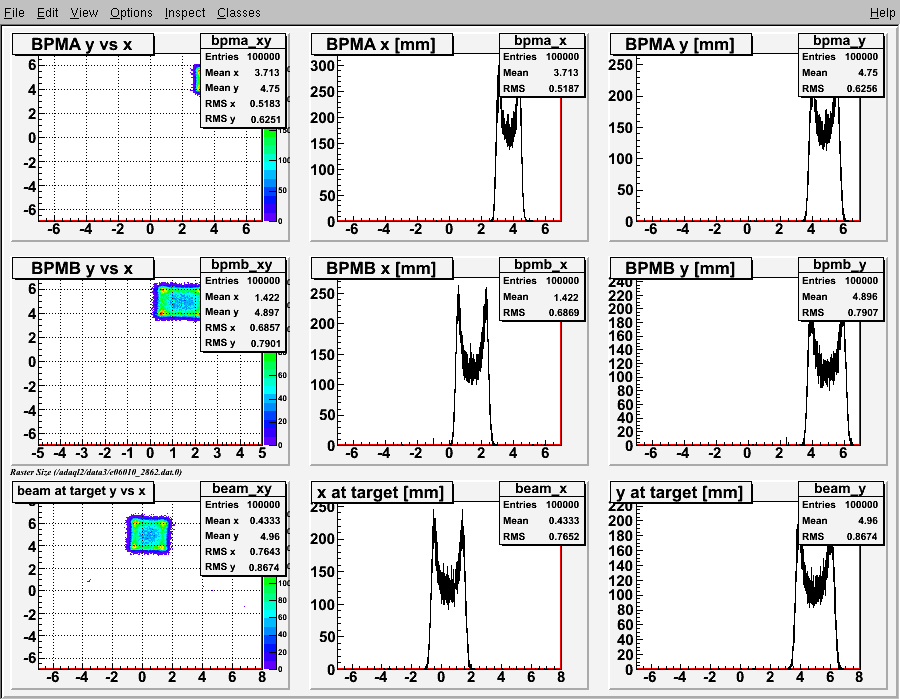
Task: Click 'RMS 0.6256' in bpma_y stats
Action: click(x=840, y=88)
